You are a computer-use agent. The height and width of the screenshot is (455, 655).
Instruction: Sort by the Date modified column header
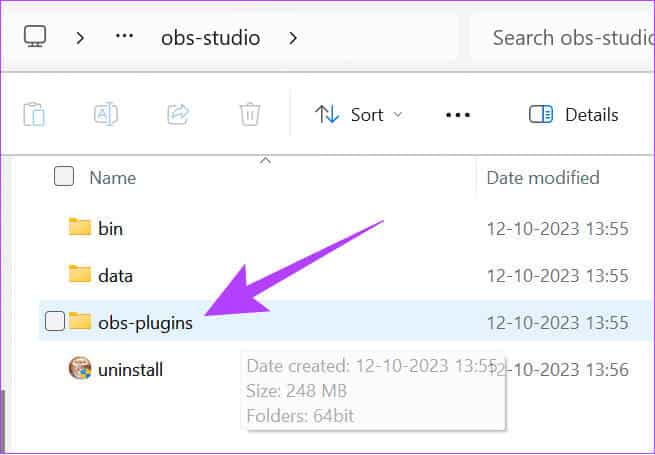(543, 178)
